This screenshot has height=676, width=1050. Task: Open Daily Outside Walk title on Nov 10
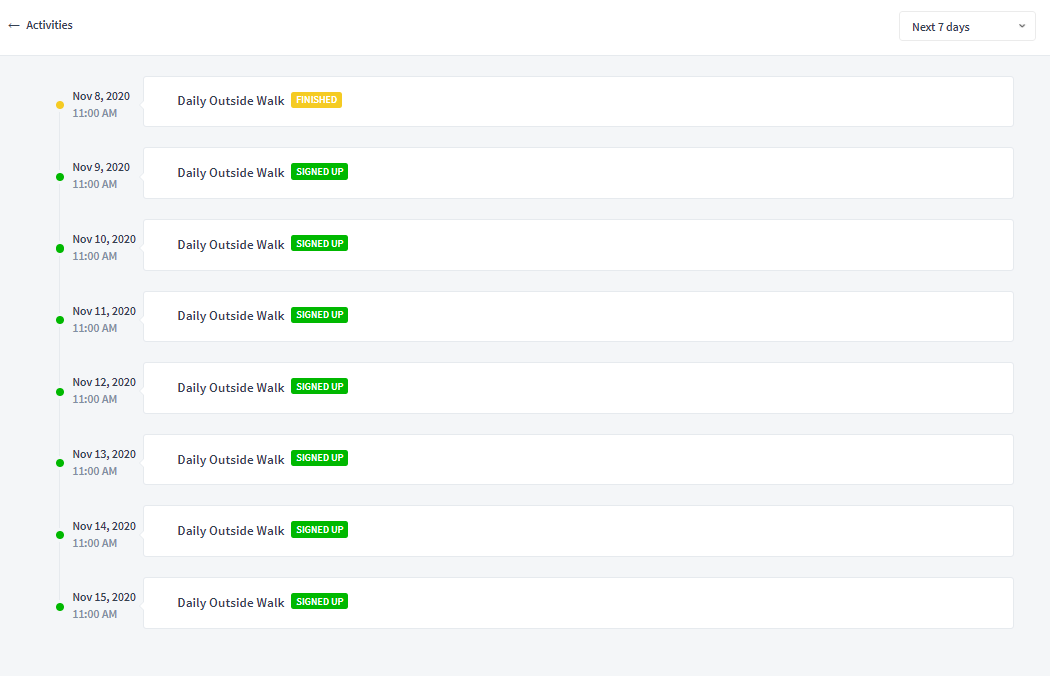230,245
